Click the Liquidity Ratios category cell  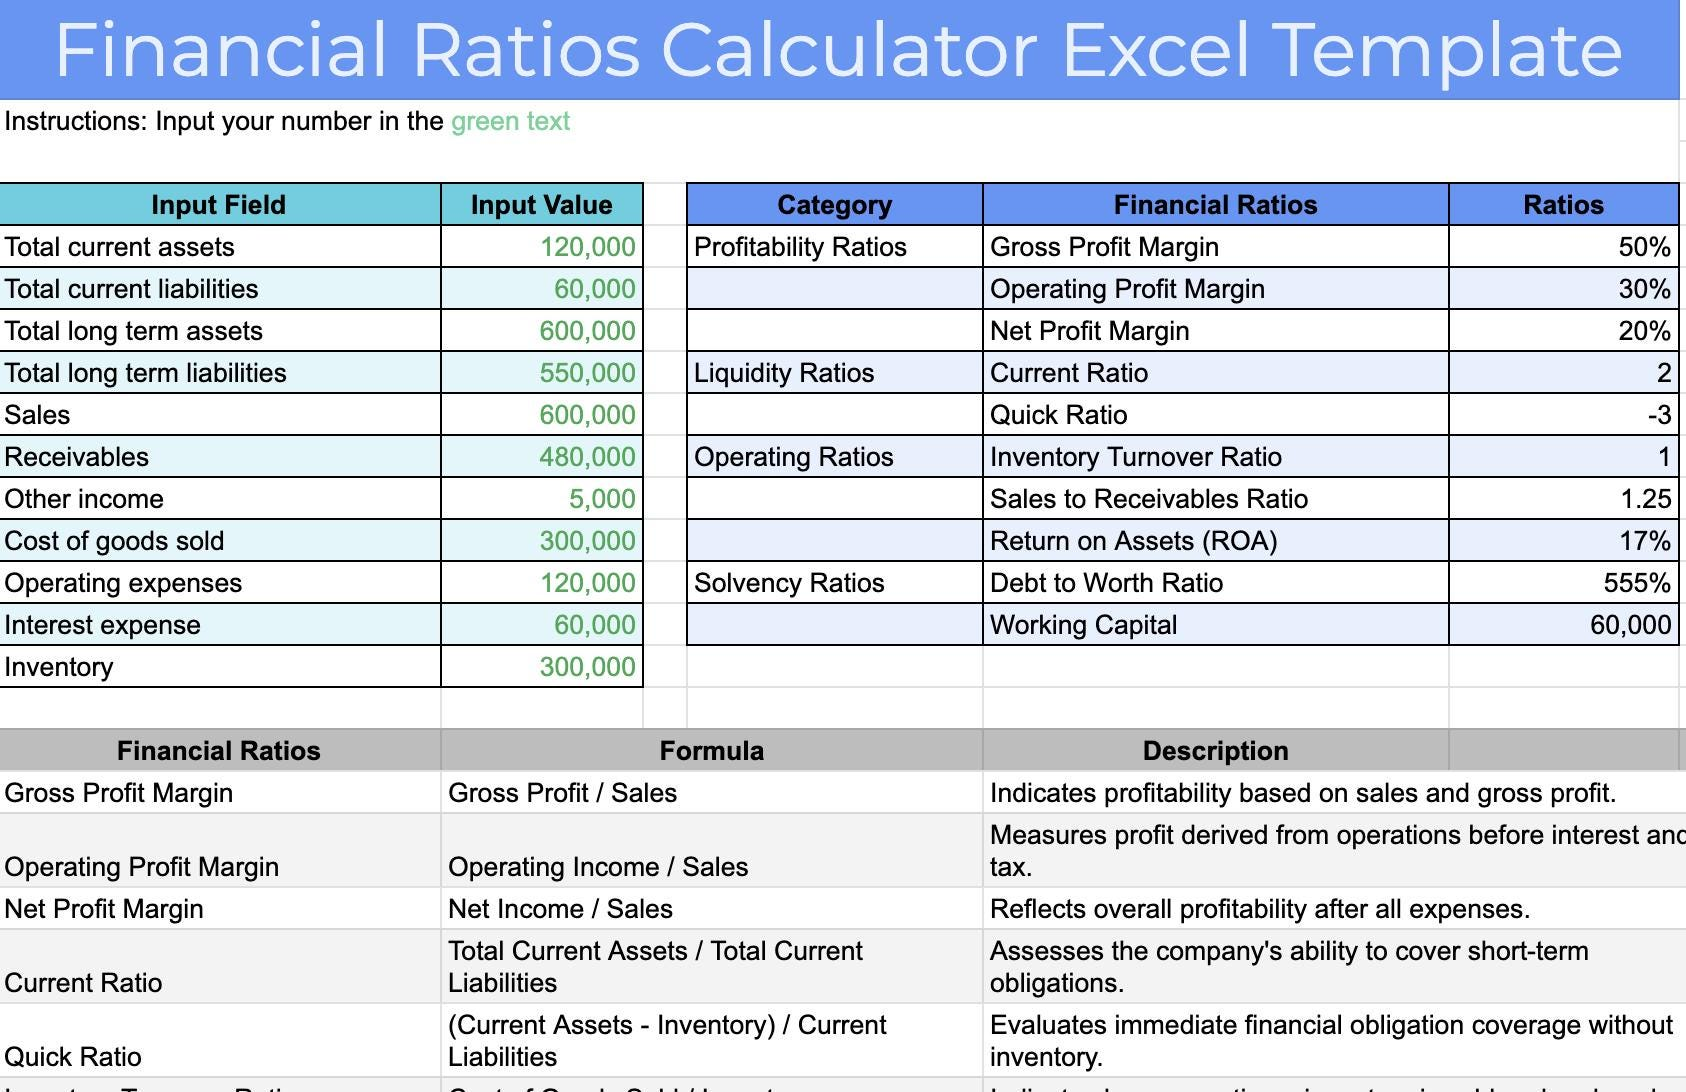click(784, 373)
